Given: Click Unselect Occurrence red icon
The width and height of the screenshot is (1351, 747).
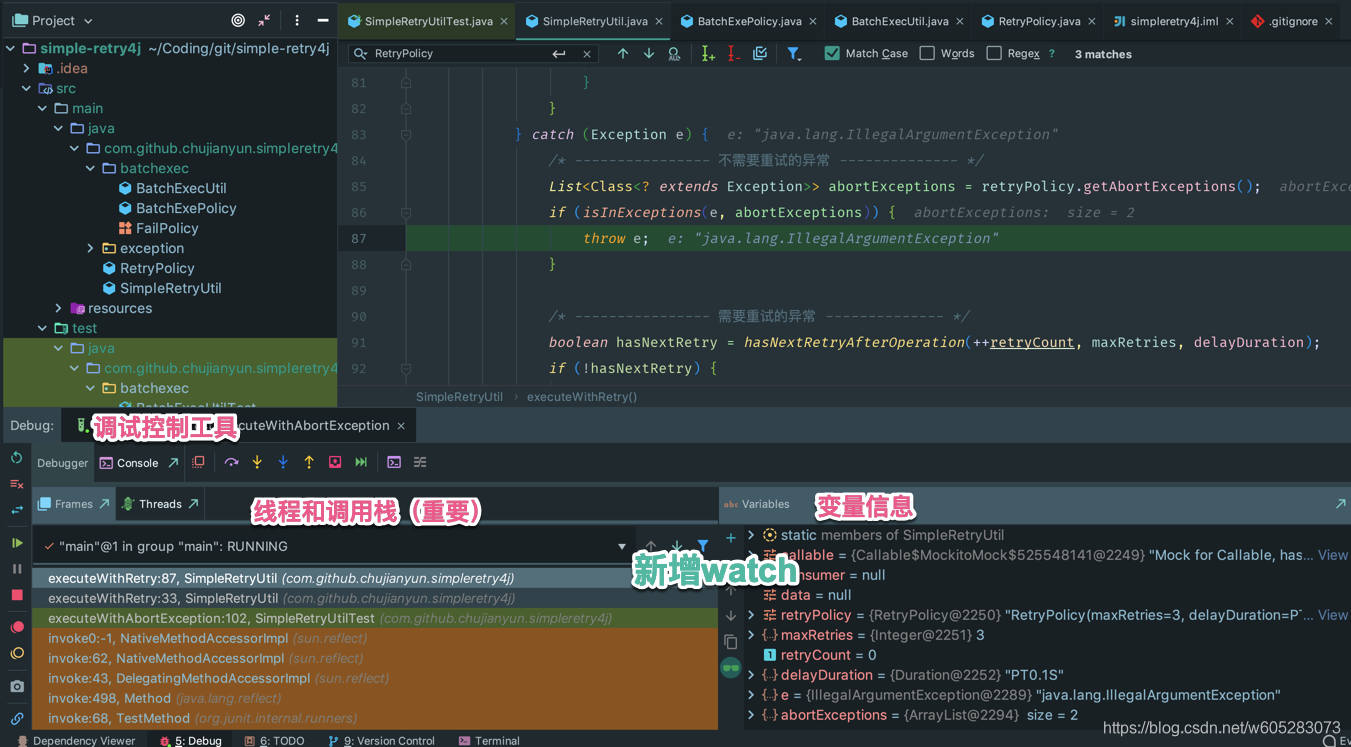Looking at the screenshot, I should (x=734, y=54).
